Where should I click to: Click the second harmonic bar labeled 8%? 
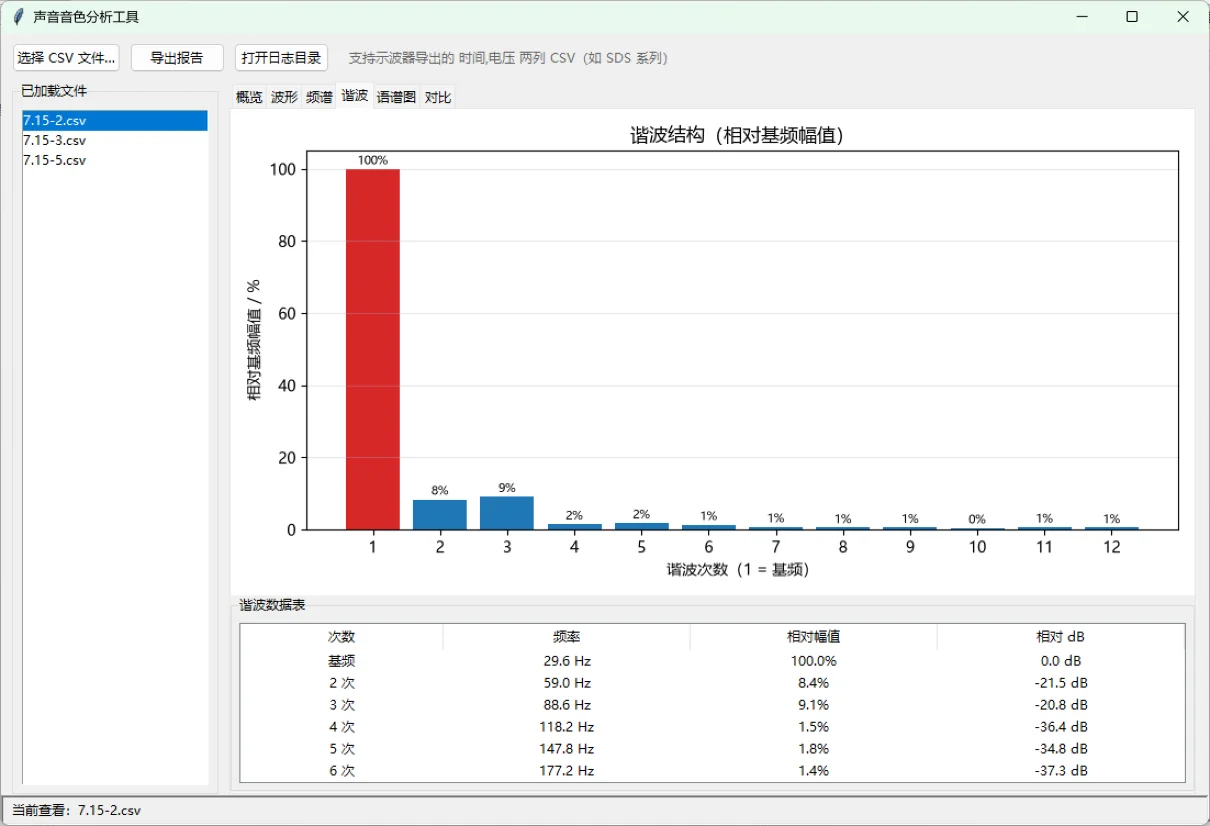click(x=440, y=515)
